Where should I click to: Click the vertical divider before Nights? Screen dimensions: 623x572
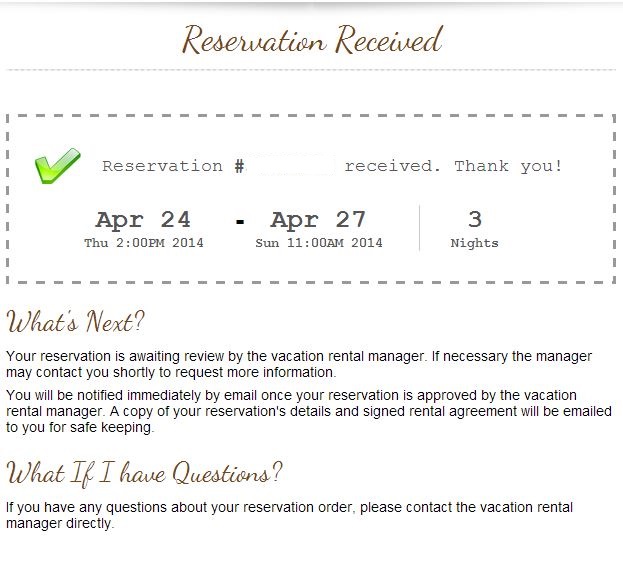pyautogui.click(x=420, y=228)
